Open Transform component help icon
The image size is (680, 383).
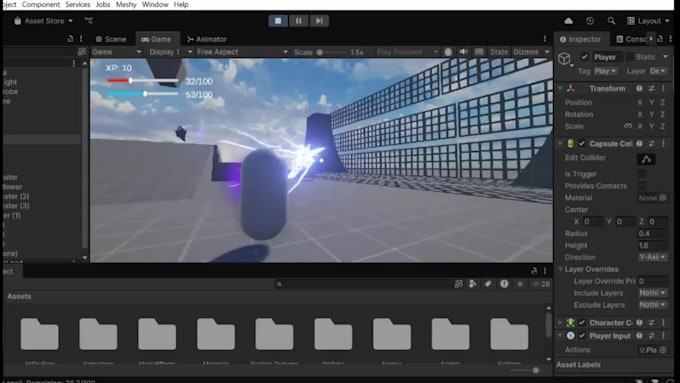639,88
